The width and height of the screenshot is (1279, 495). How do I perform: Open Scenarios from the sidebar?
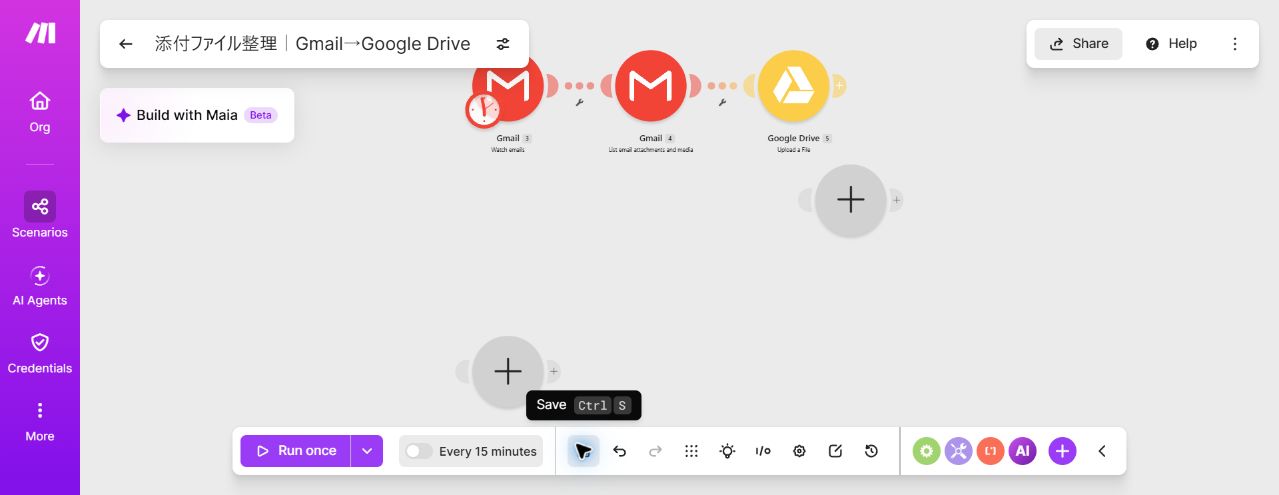click(40, 216)
